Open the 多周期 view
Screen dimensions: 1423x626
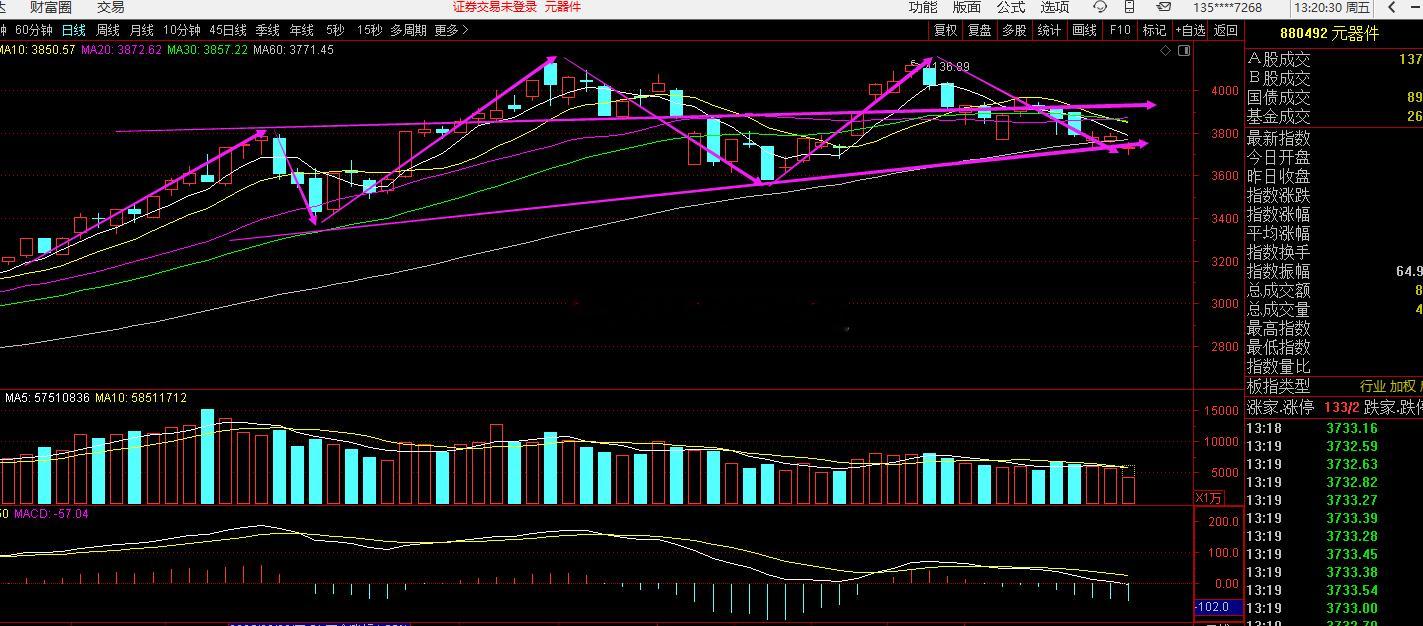point(409,30)
